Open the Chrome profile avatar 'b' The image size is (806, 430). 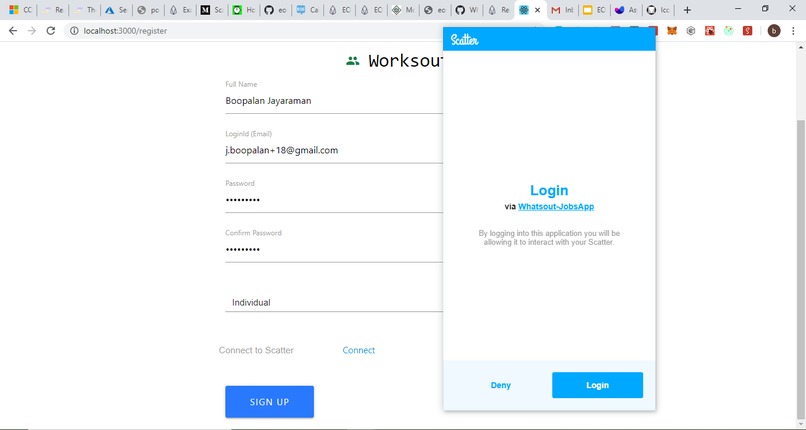pyautogui.click(x=774, y=31)
